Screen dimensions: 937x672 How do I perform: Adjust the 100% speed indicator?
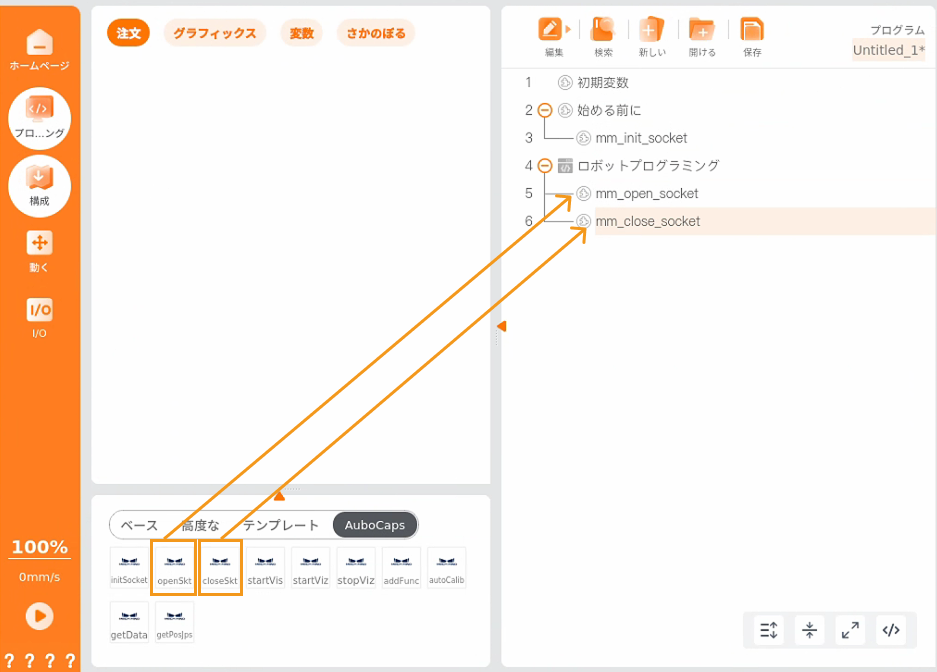pyautogui.click(x=39, y=547)
